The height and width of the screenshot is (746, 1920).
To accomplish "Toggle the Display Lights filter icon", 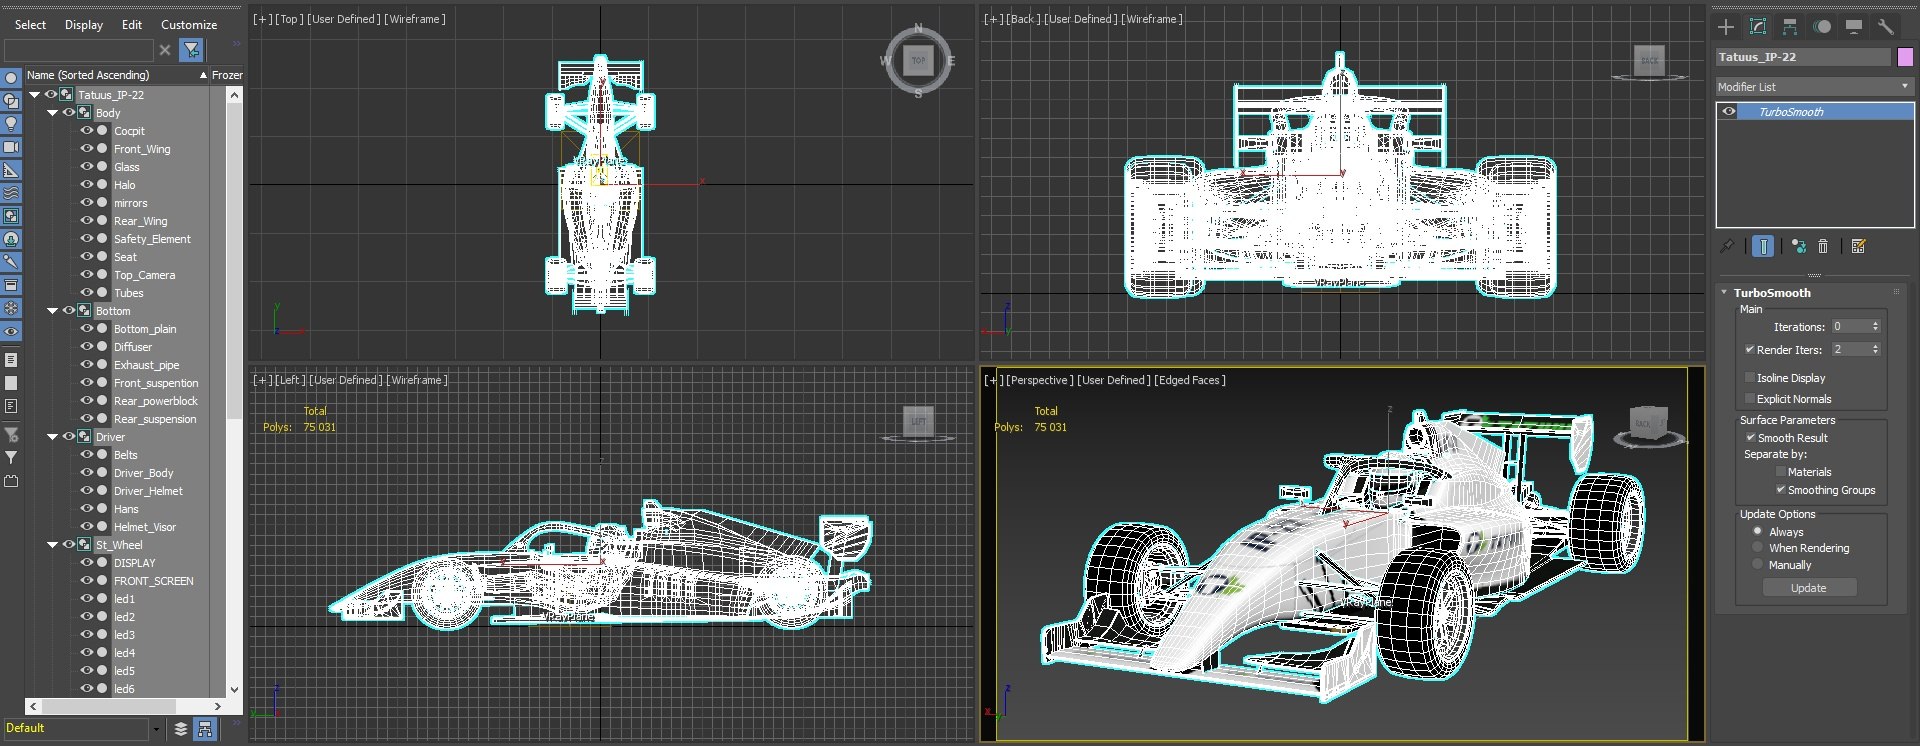I will (11, 124).
